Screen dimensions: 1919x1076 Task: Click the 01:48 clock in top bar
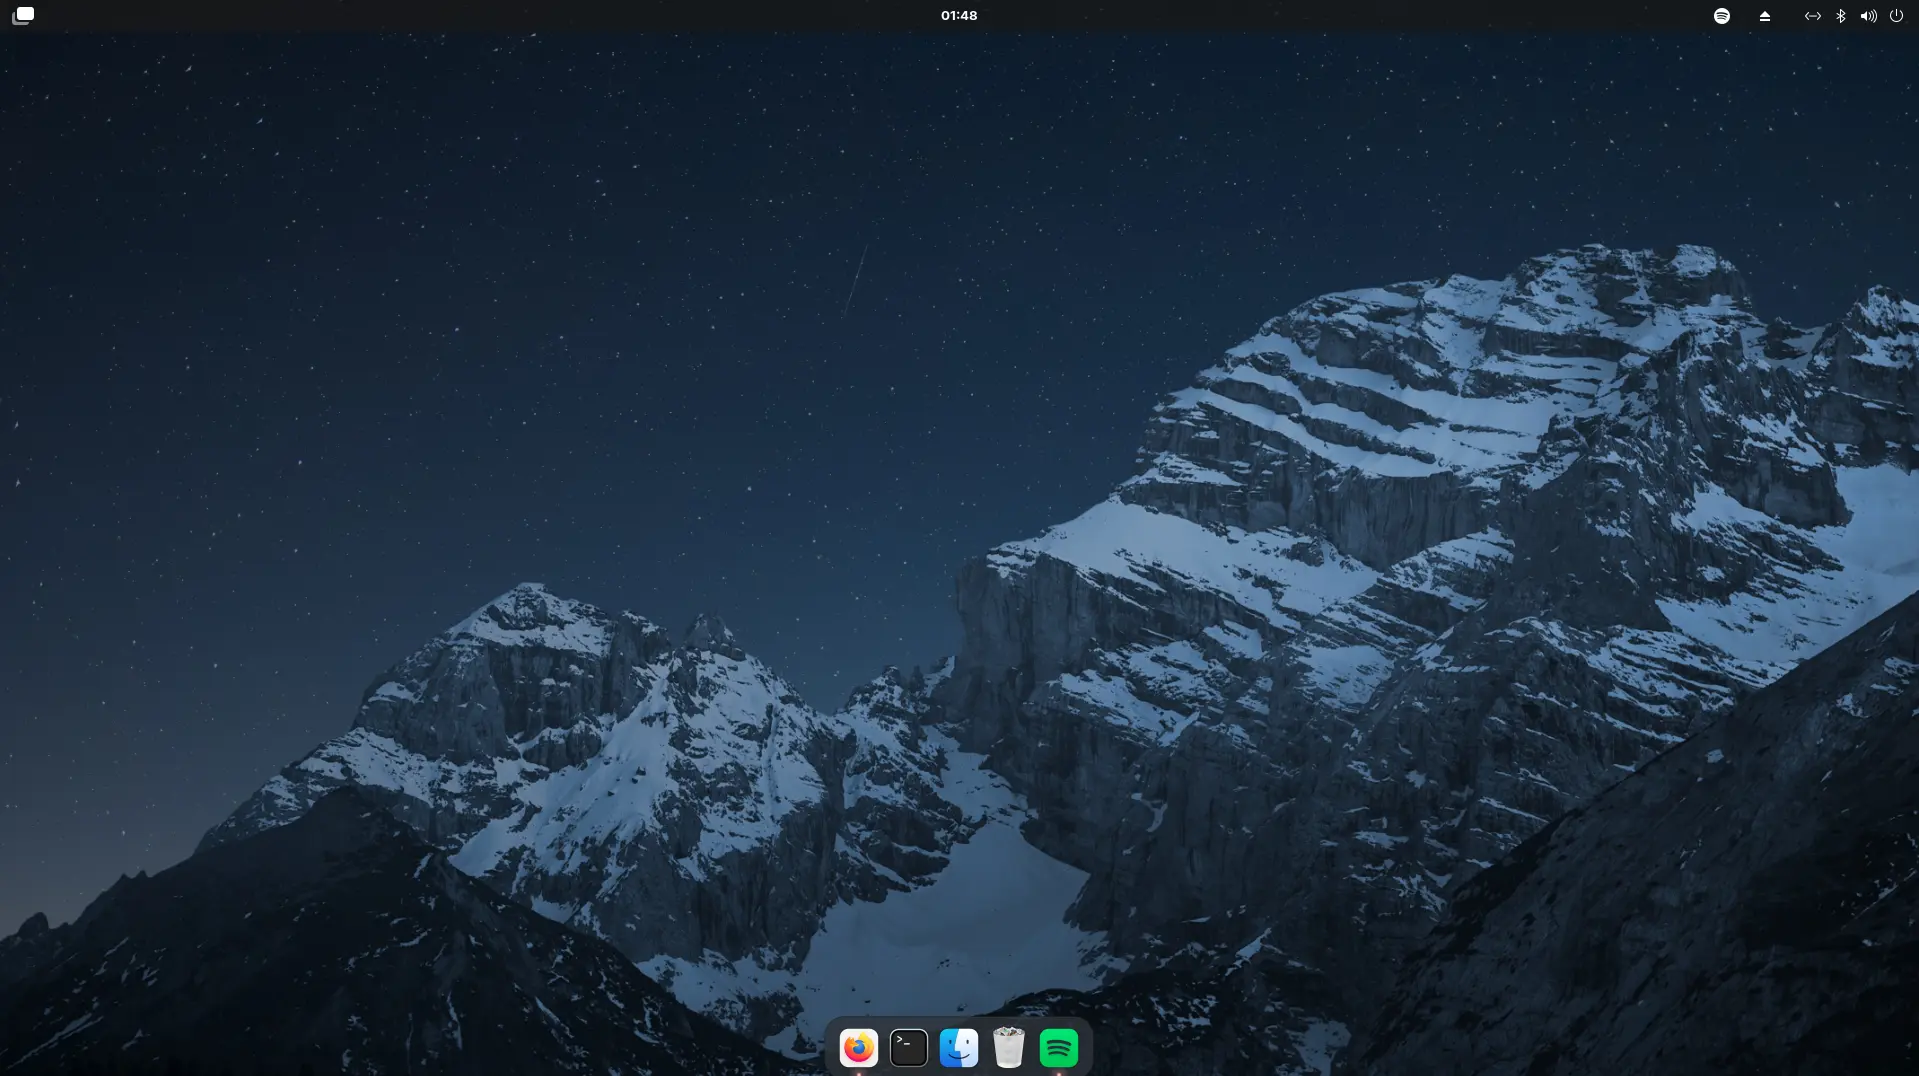click(959, 15)
